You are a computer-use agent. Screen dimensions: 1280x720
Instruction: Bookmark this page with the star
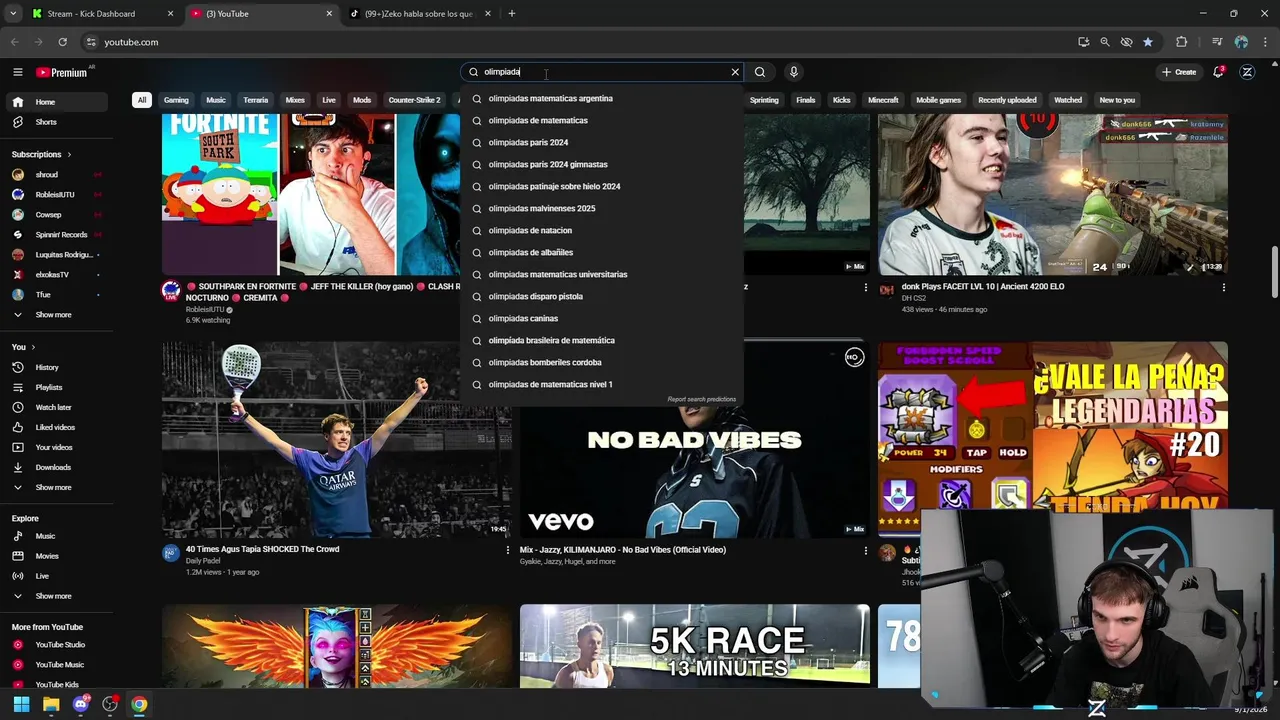(x=1148, y=42)
